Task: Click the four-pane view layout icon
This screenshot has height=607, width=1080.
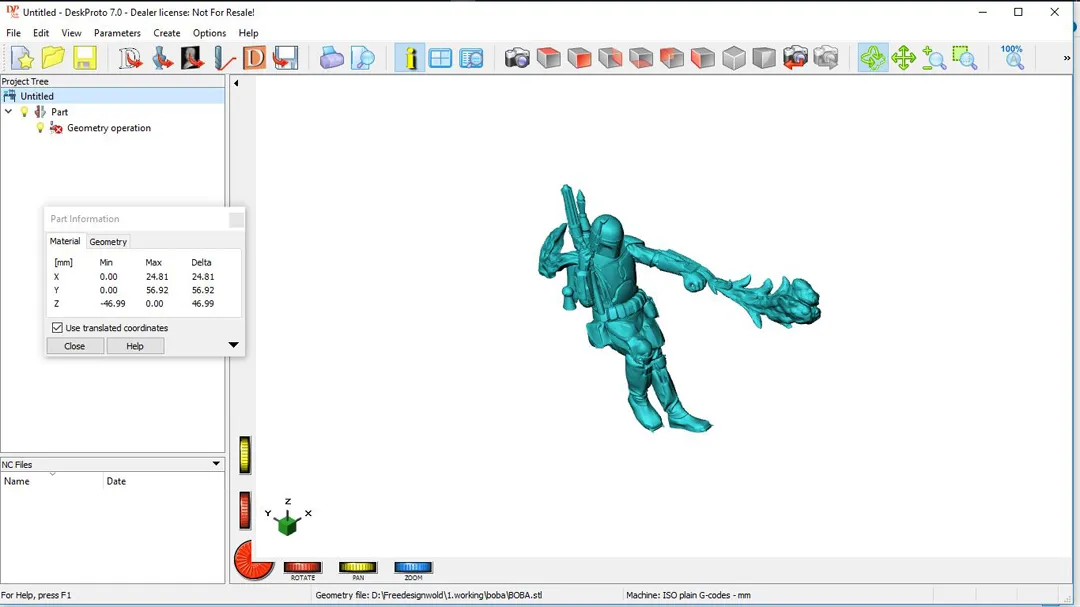Action: (440, 58)
